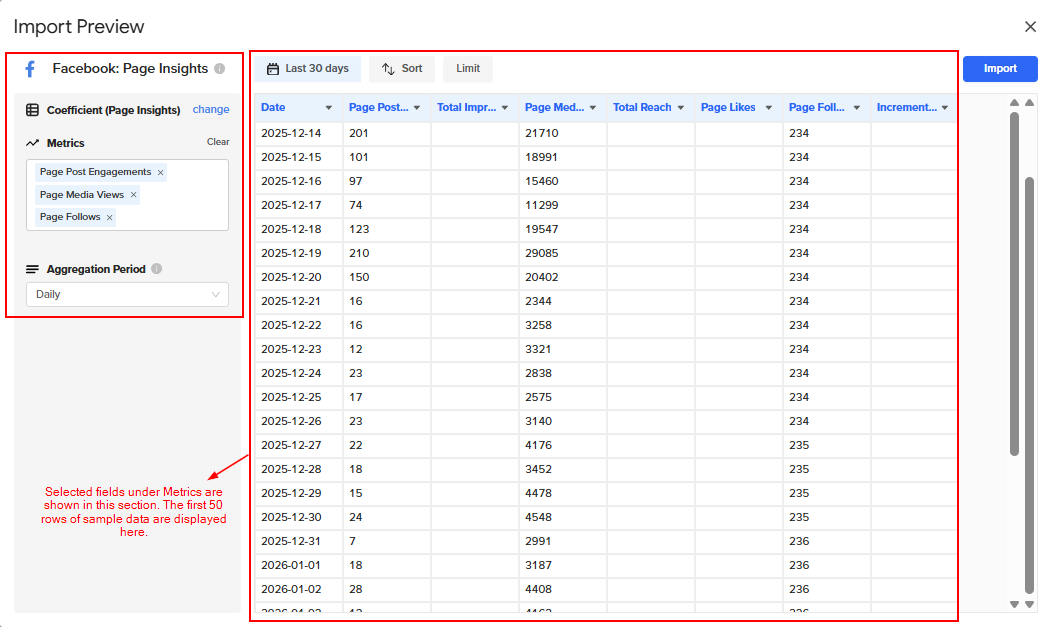The image size is (1049, 627).
Task: Click the Facebook logo icon
Action: (30, 69)
